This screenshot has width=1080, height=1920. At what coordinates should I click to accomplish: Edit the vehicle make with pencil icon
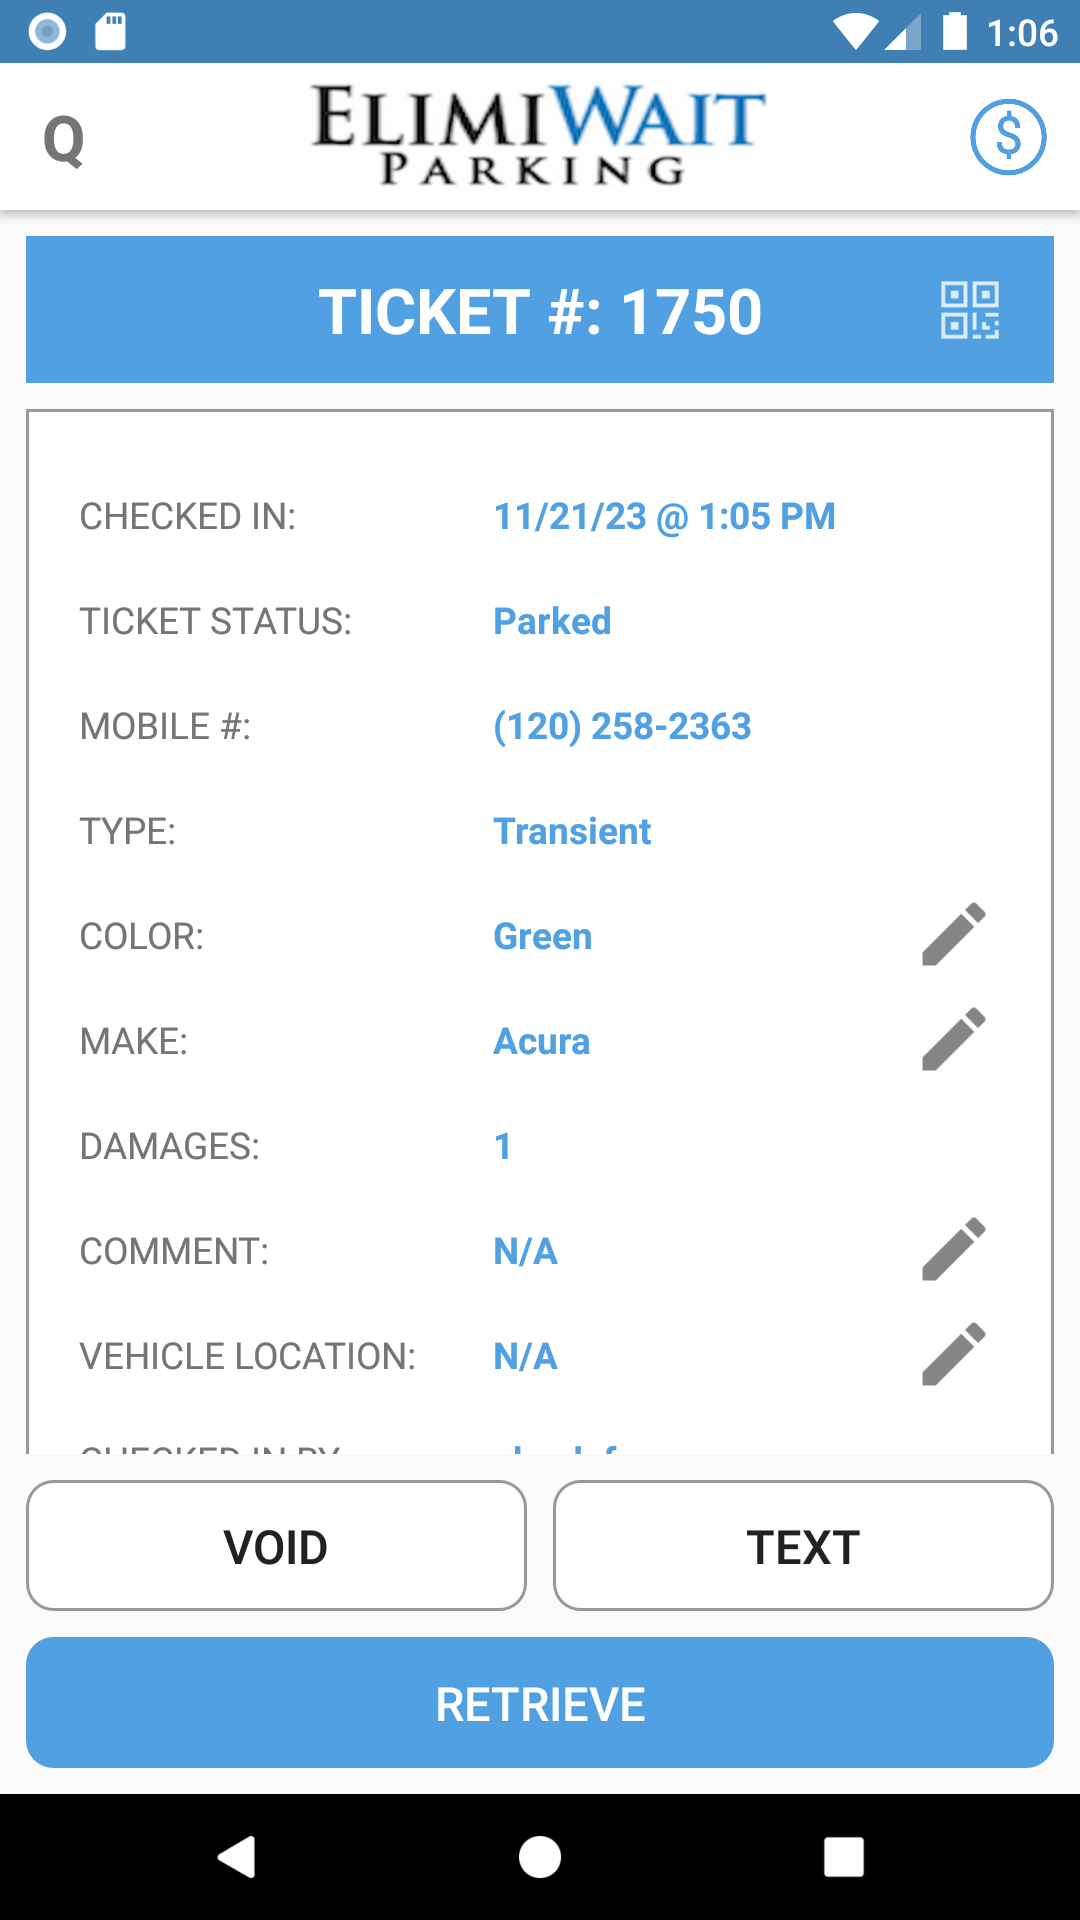tap(953, 1040)
